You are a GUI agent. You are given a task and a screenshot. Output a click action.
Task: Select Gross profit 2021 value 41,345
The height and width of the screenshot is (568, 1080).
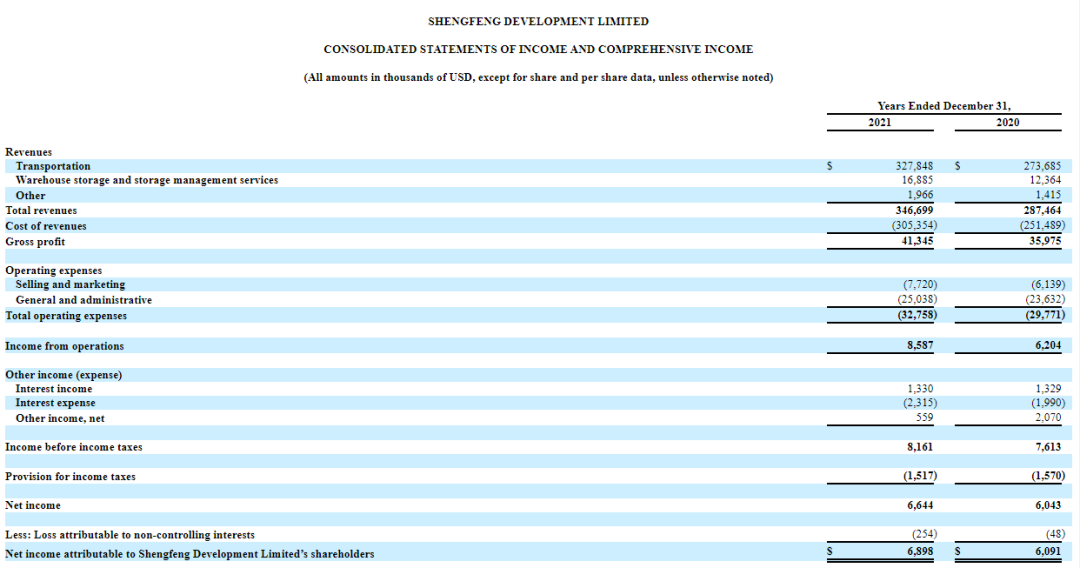click(917, 241)
